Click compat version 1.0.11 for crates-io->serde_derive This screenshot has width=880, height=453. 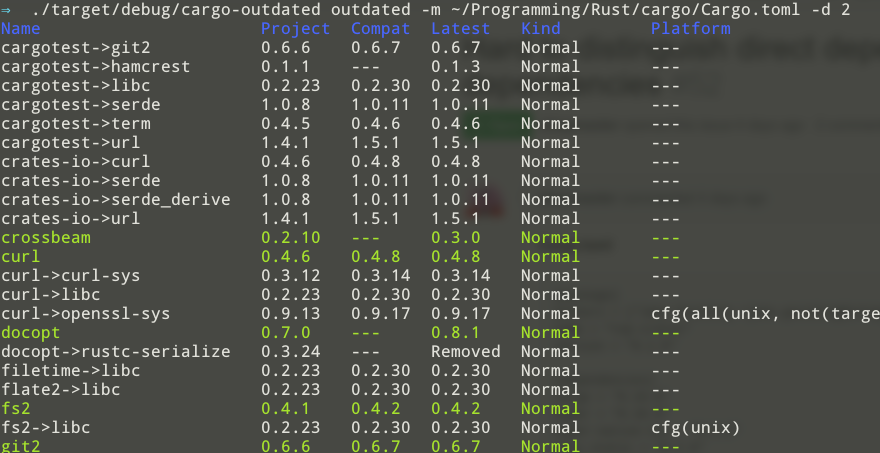point(381,200)
